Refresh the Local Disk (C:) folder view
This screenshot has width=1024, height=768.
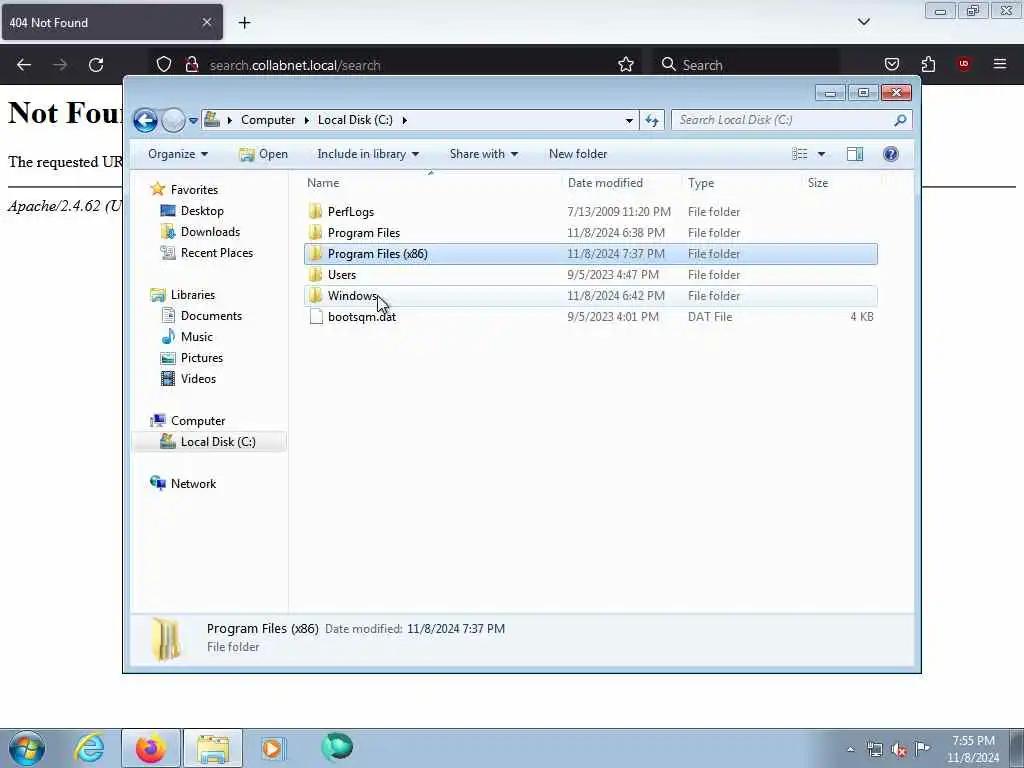[652, 120]
